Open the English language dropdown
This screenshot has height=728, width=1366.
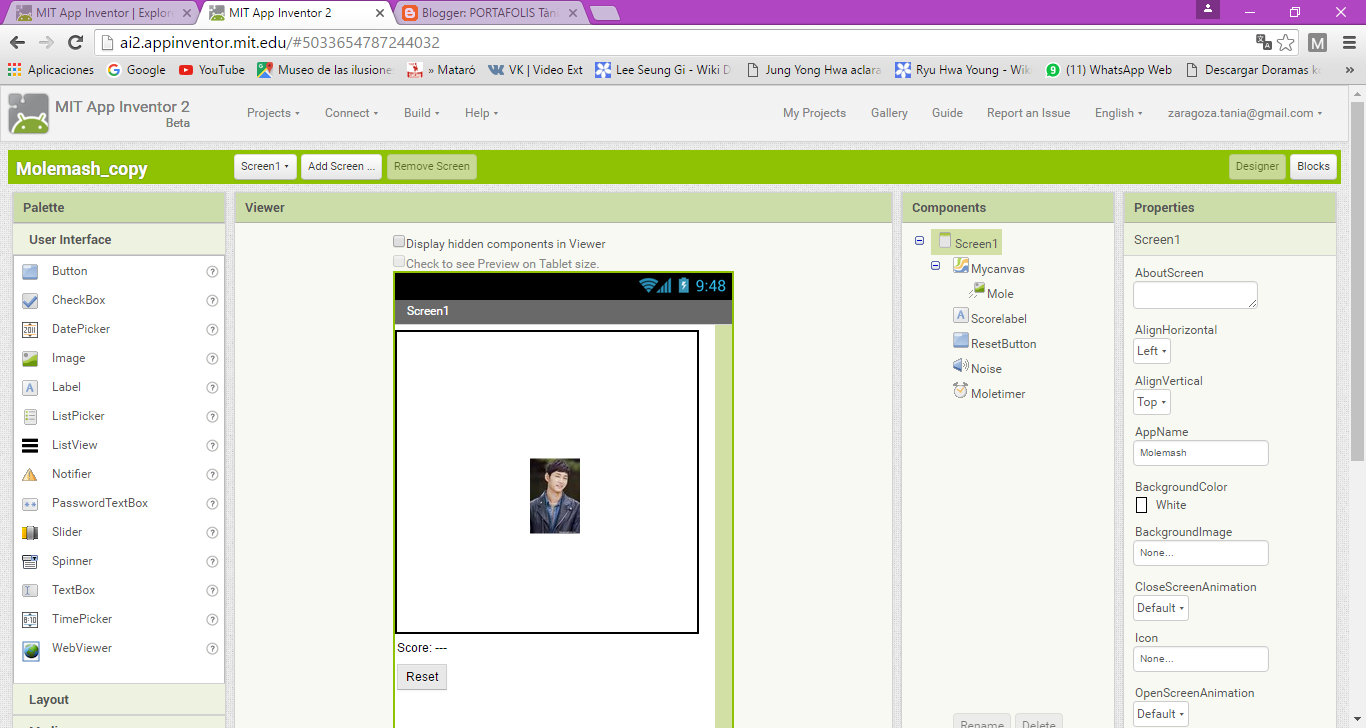[1119, 113]
